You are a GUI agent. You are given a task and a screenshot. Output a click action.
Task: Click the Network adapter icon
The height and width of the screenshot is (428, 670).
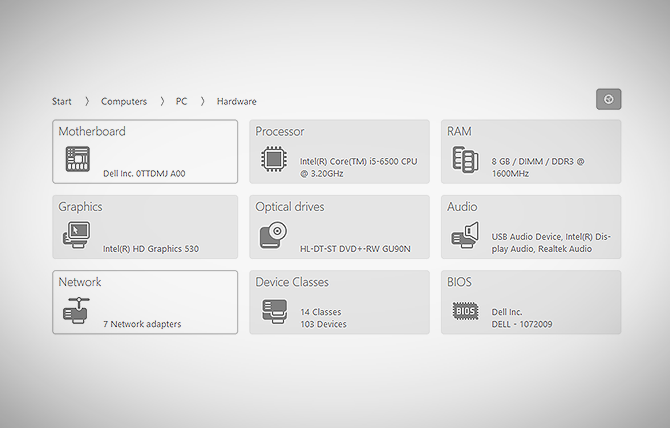pos(76,310)
